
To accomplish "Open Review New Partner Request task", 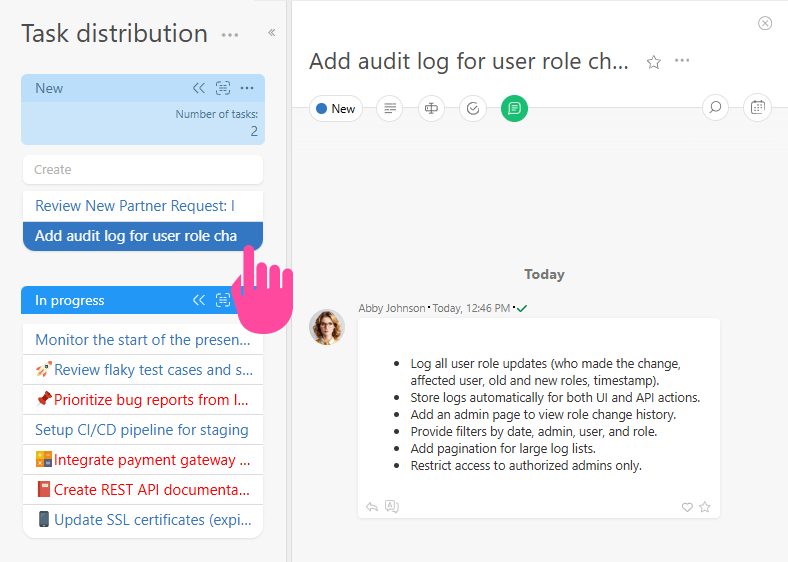I will [x=135, y=205].
